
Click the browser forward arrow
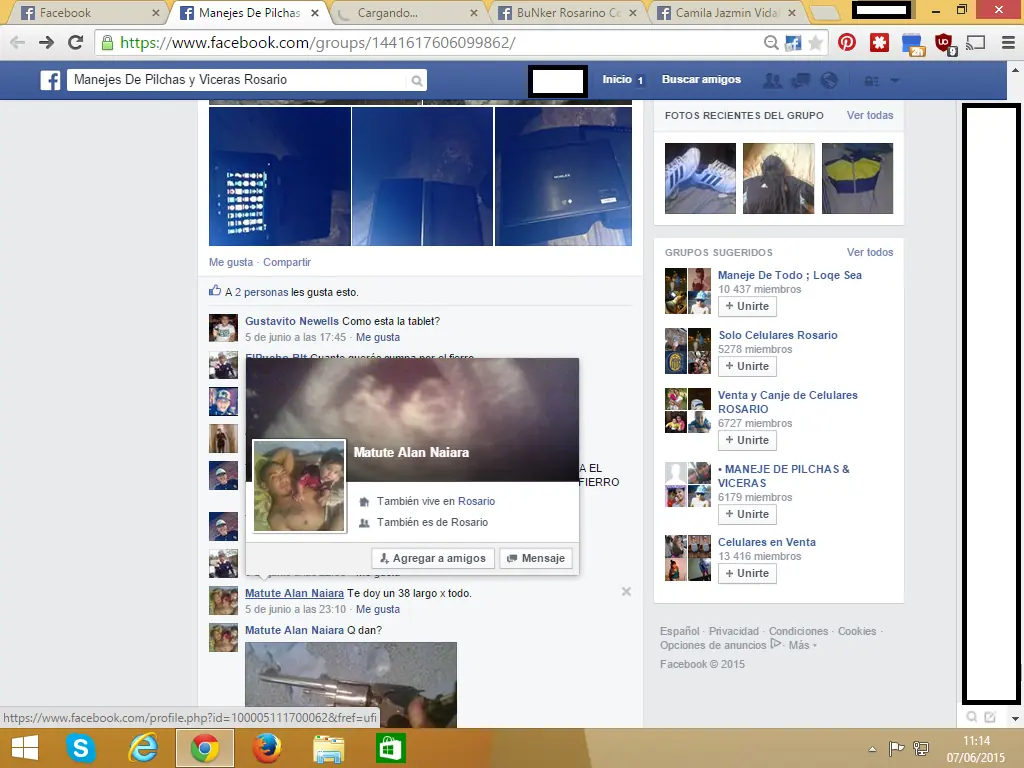[46, 42]
